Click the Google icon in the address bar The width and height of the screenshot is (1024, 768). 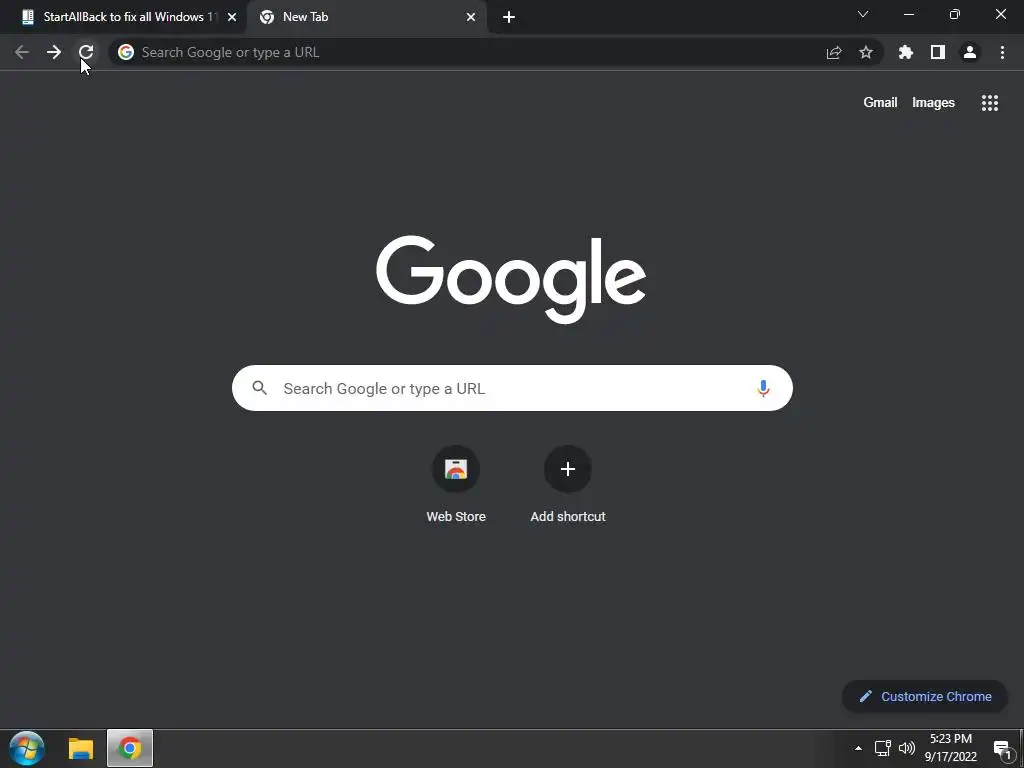point(126,52)
